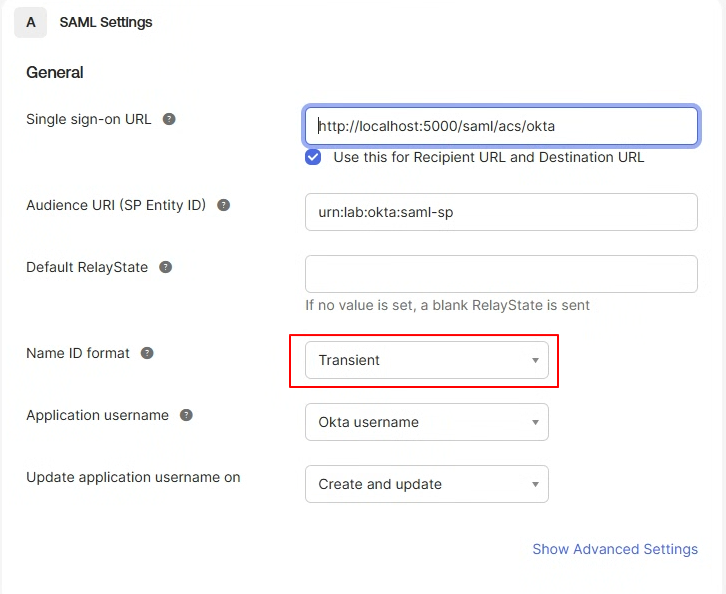Image resolution: width=726 pixels, height=594 pixels.
Task: Click the step A badge by SAML Settings
Action: pyautogui.click(x=31, y=22)
